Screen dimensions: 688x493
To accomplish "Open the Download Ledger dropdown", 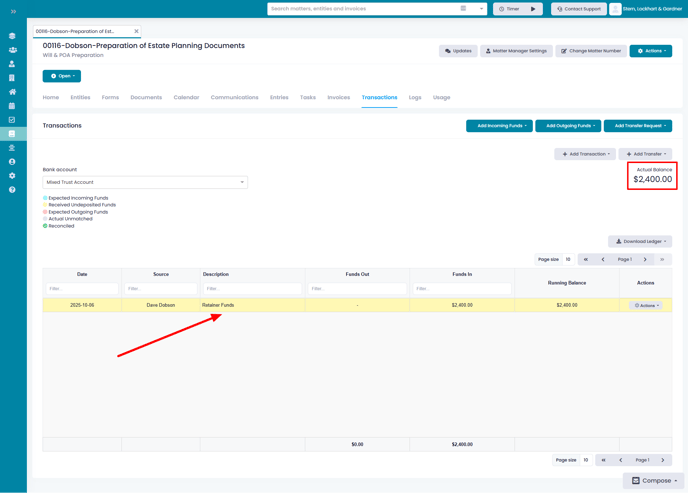I will pyautogui.click(x=640, y=241).
